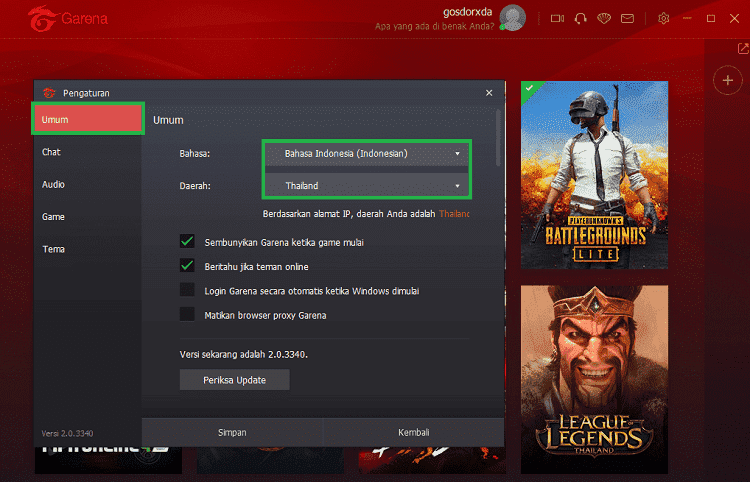Click the Periksa Update button
750x482 pixels.
[x=234, y=380]
